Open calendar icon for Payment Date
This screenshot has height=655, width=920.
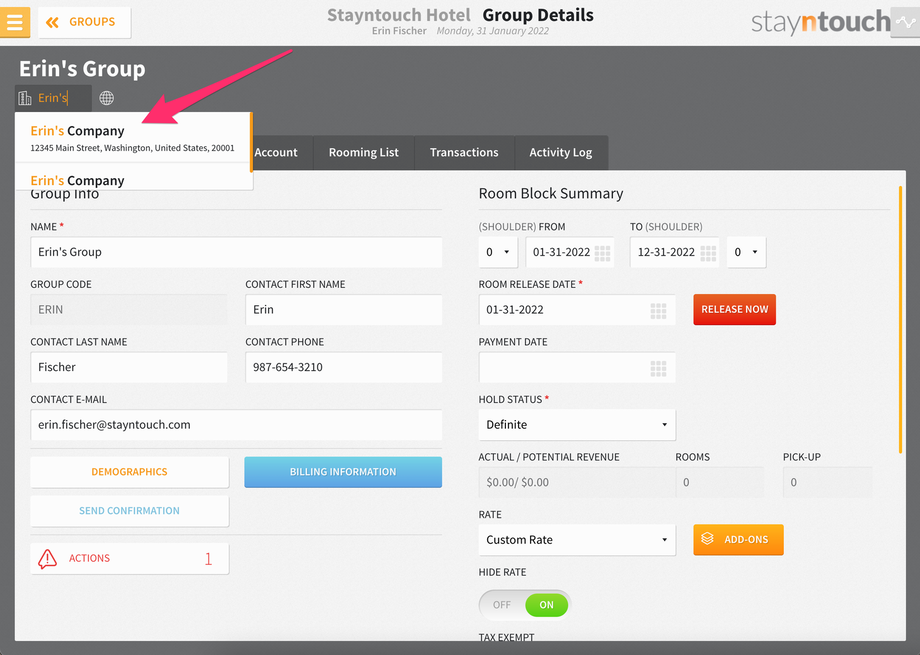(658, 368)
